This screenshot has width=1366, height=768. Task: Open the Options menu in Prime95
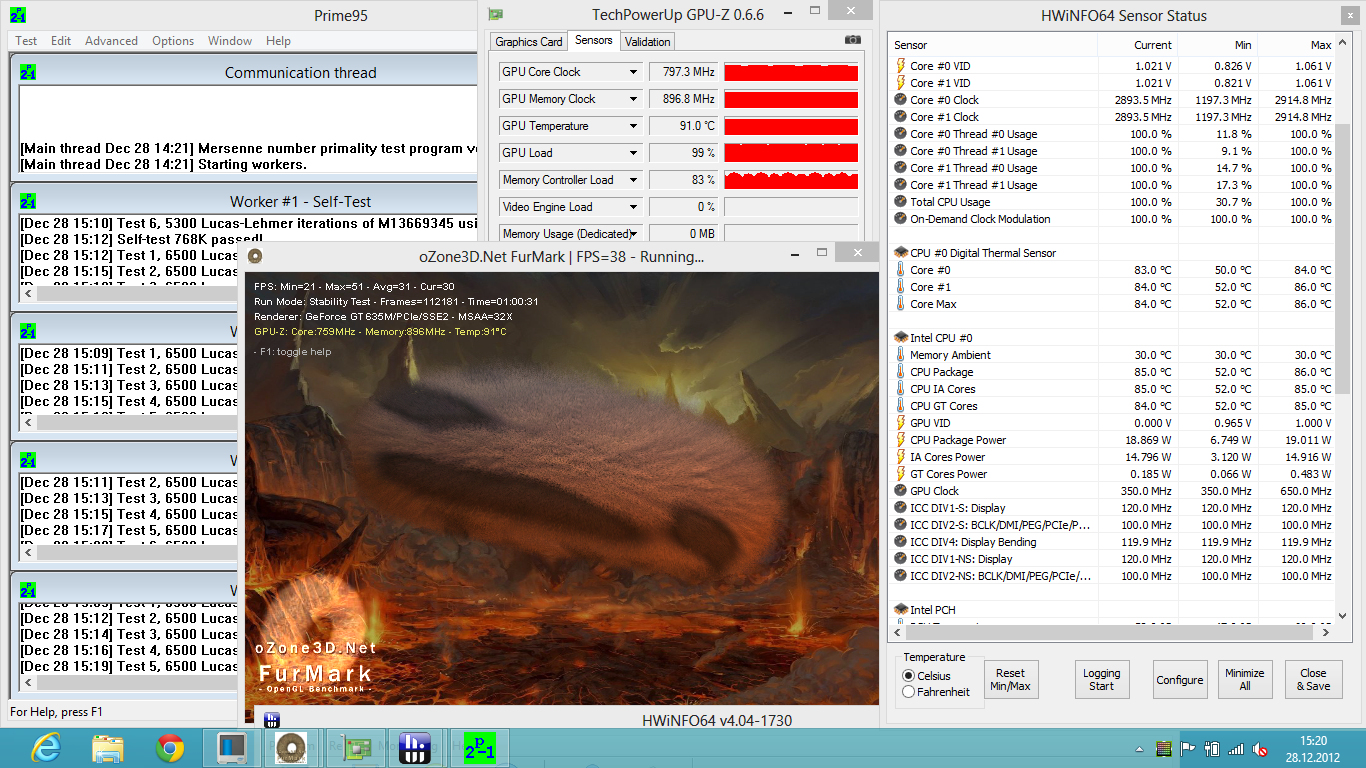(173, 41)
